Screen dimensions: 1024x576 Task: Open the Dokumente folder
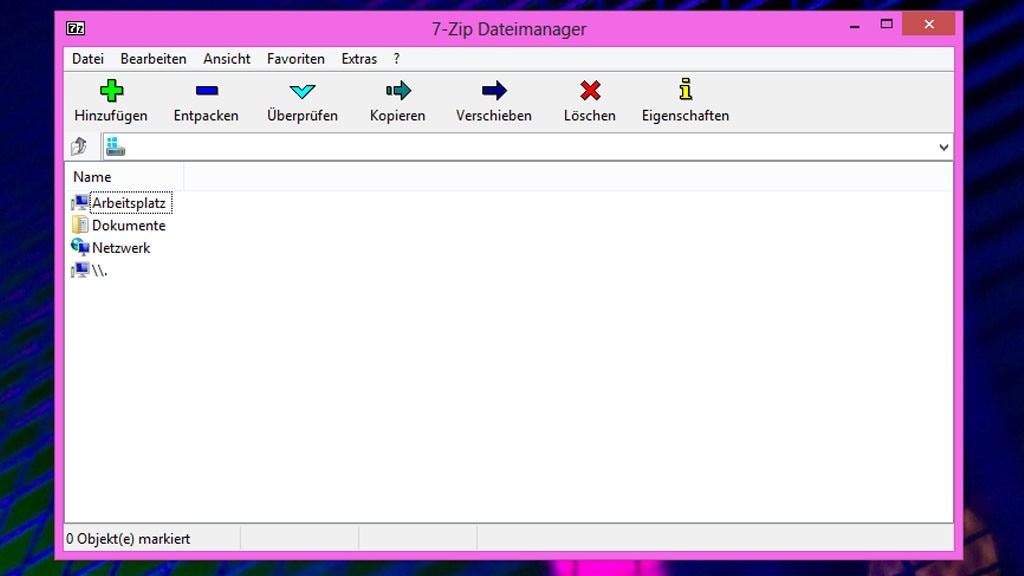point(128,225)
